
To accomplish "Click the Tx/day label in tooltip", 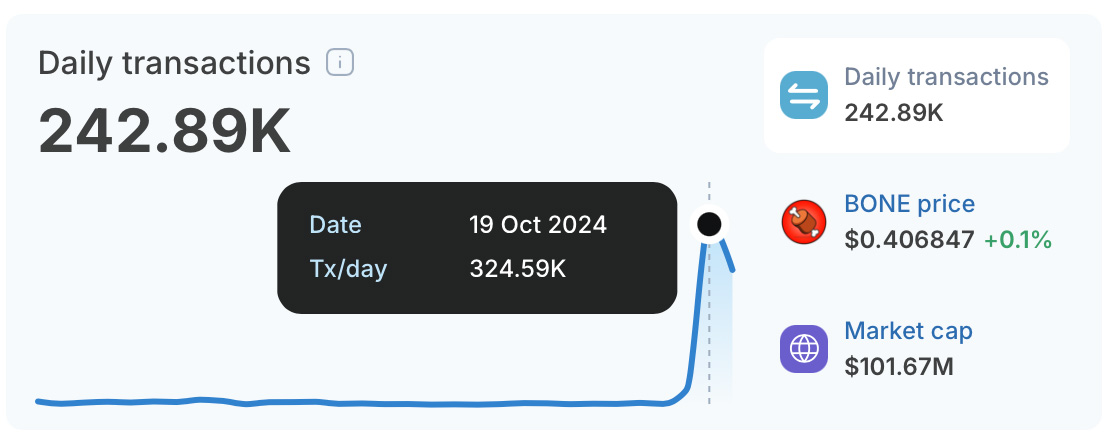I will click(348, 270).
